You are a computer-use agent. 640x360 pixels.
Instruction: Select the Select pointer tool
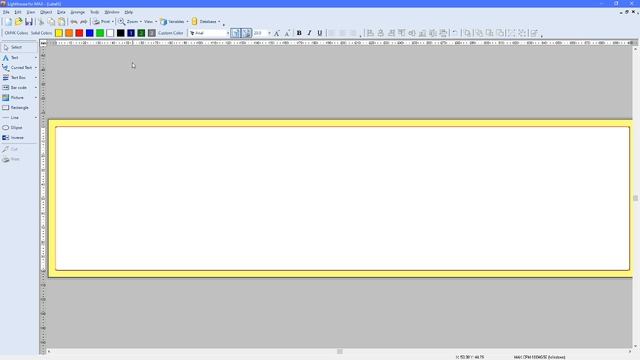[19, 47]
